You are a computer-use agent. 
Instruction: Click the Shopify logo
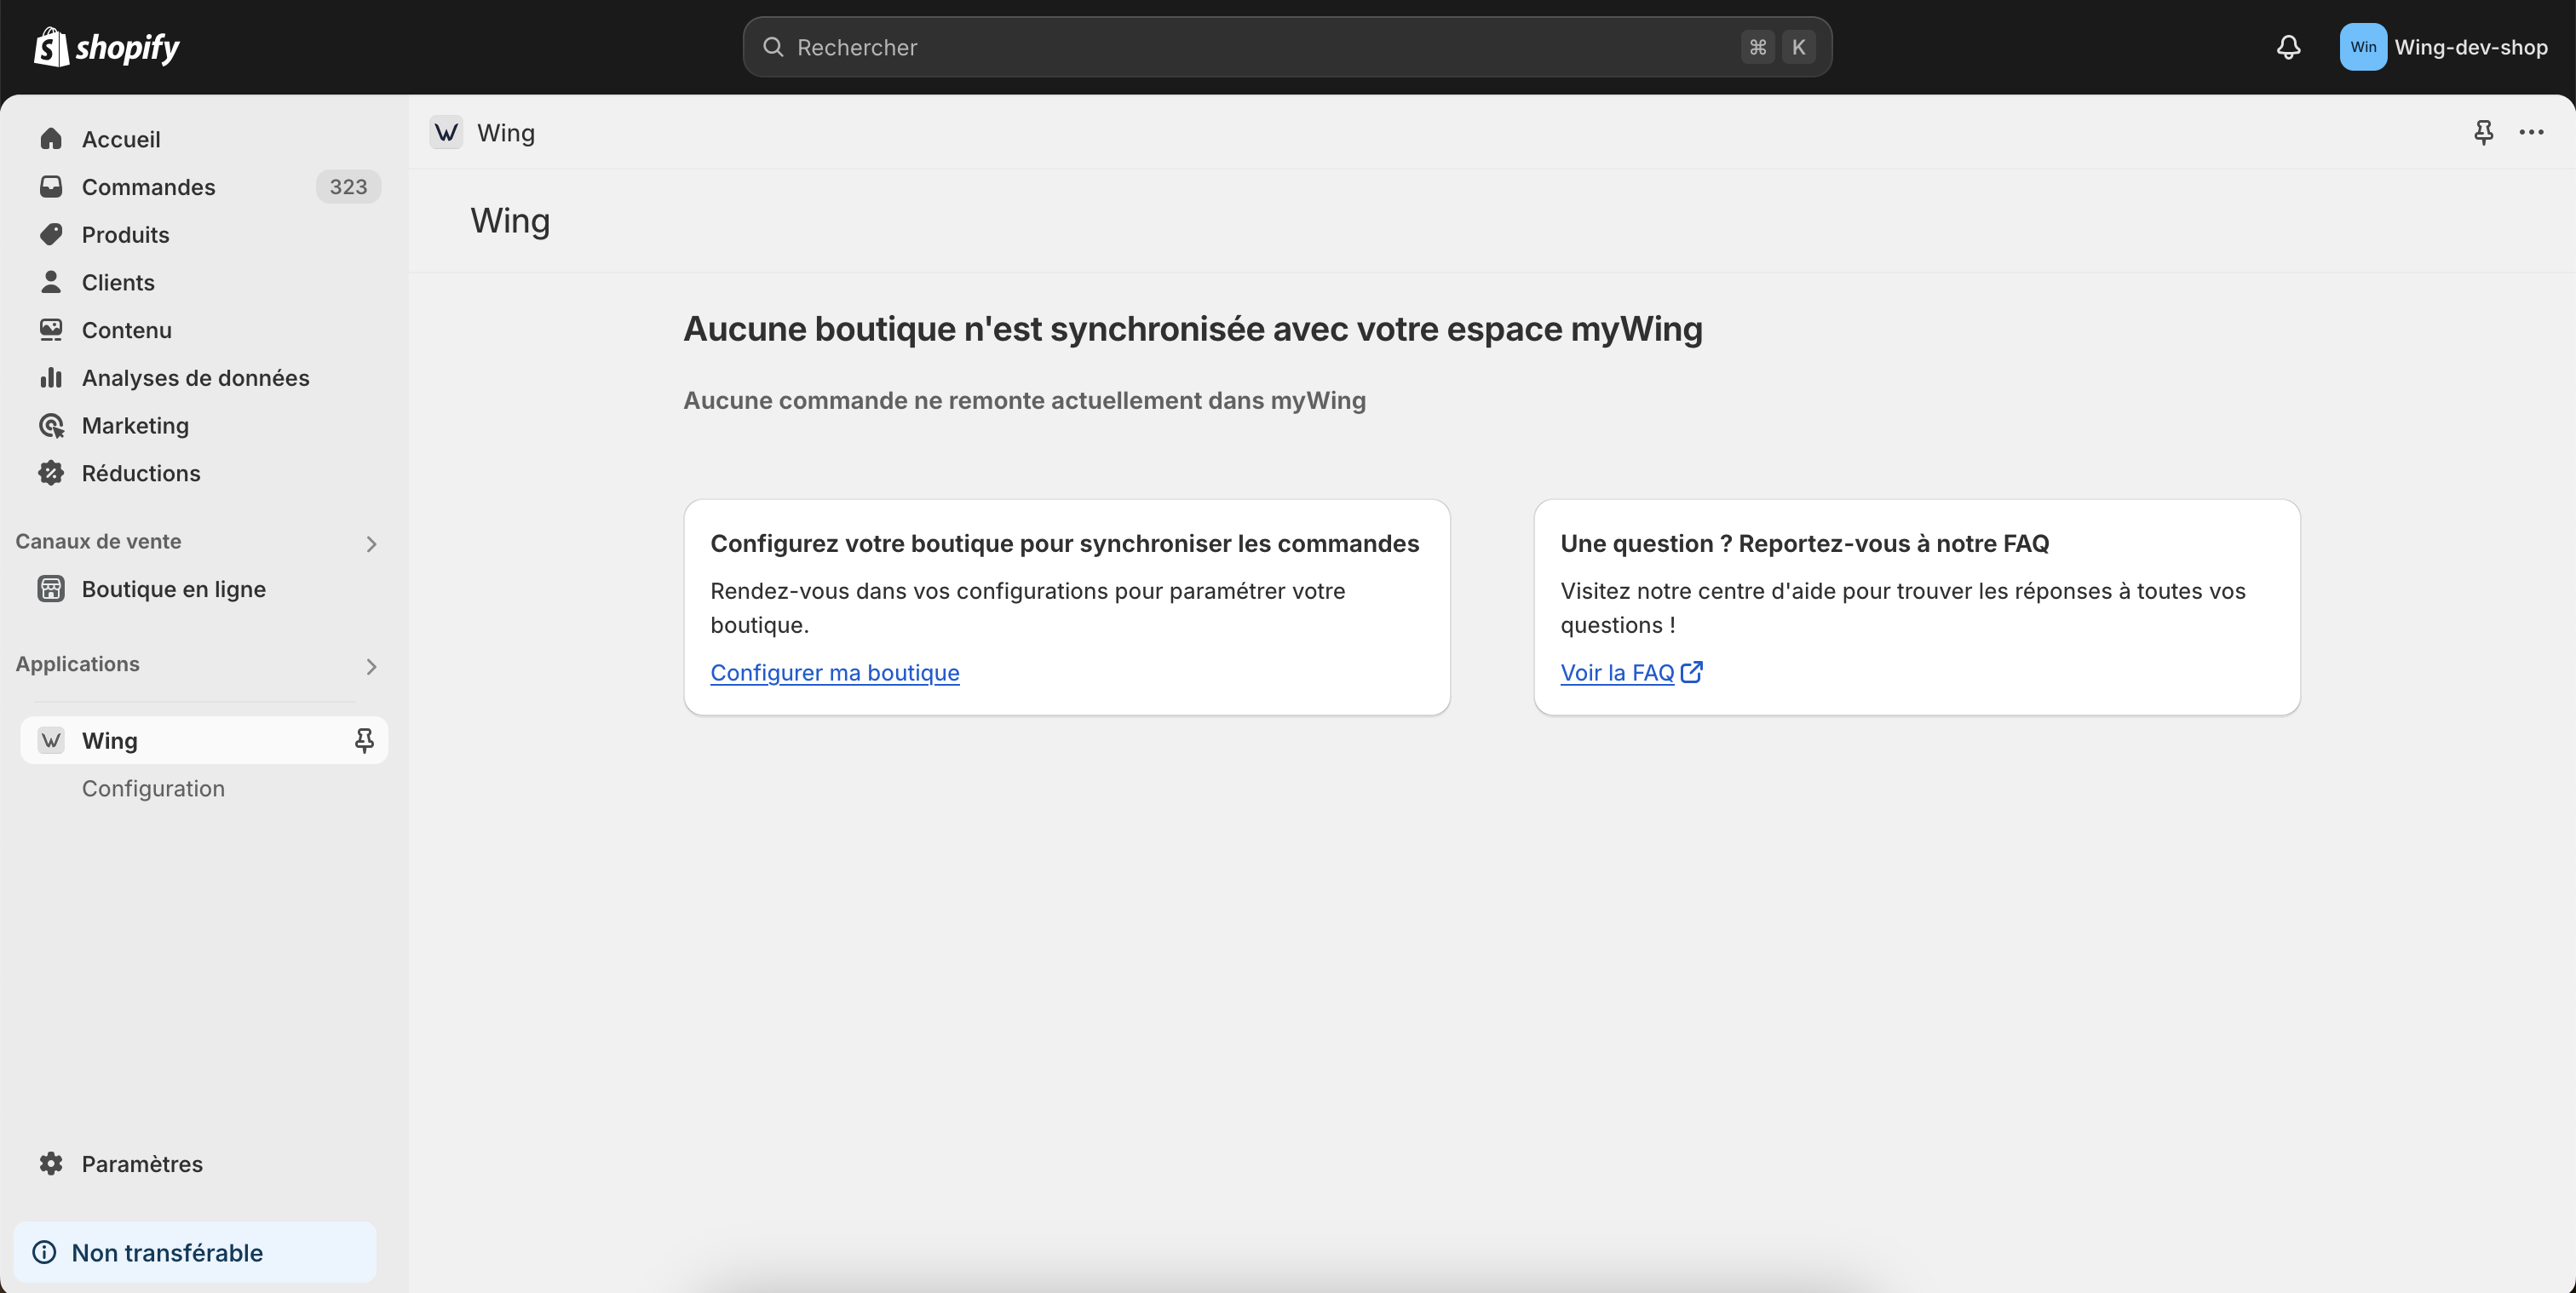[107, 47]
